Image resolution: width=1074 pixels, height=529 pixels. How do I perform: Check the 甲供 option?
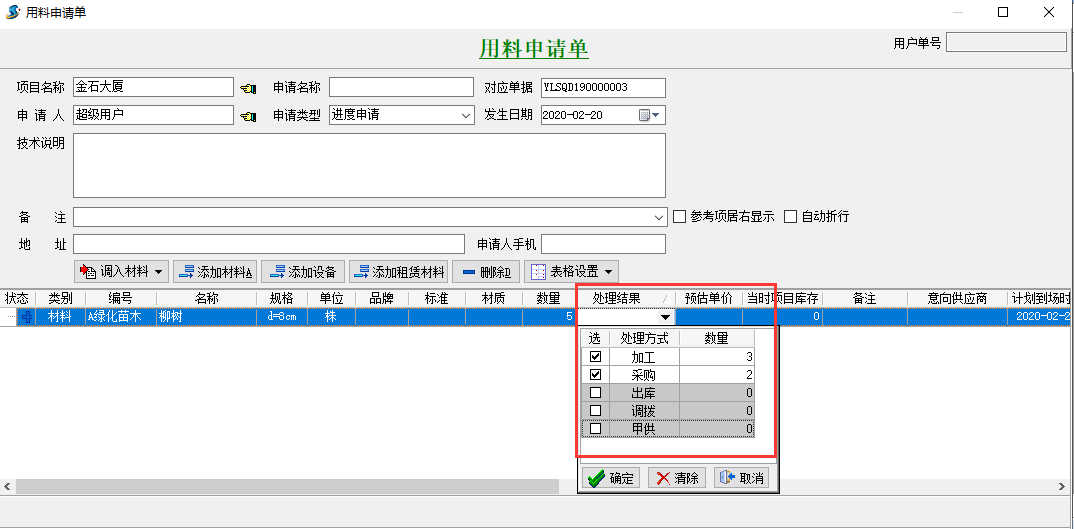[x=595, y=428]
